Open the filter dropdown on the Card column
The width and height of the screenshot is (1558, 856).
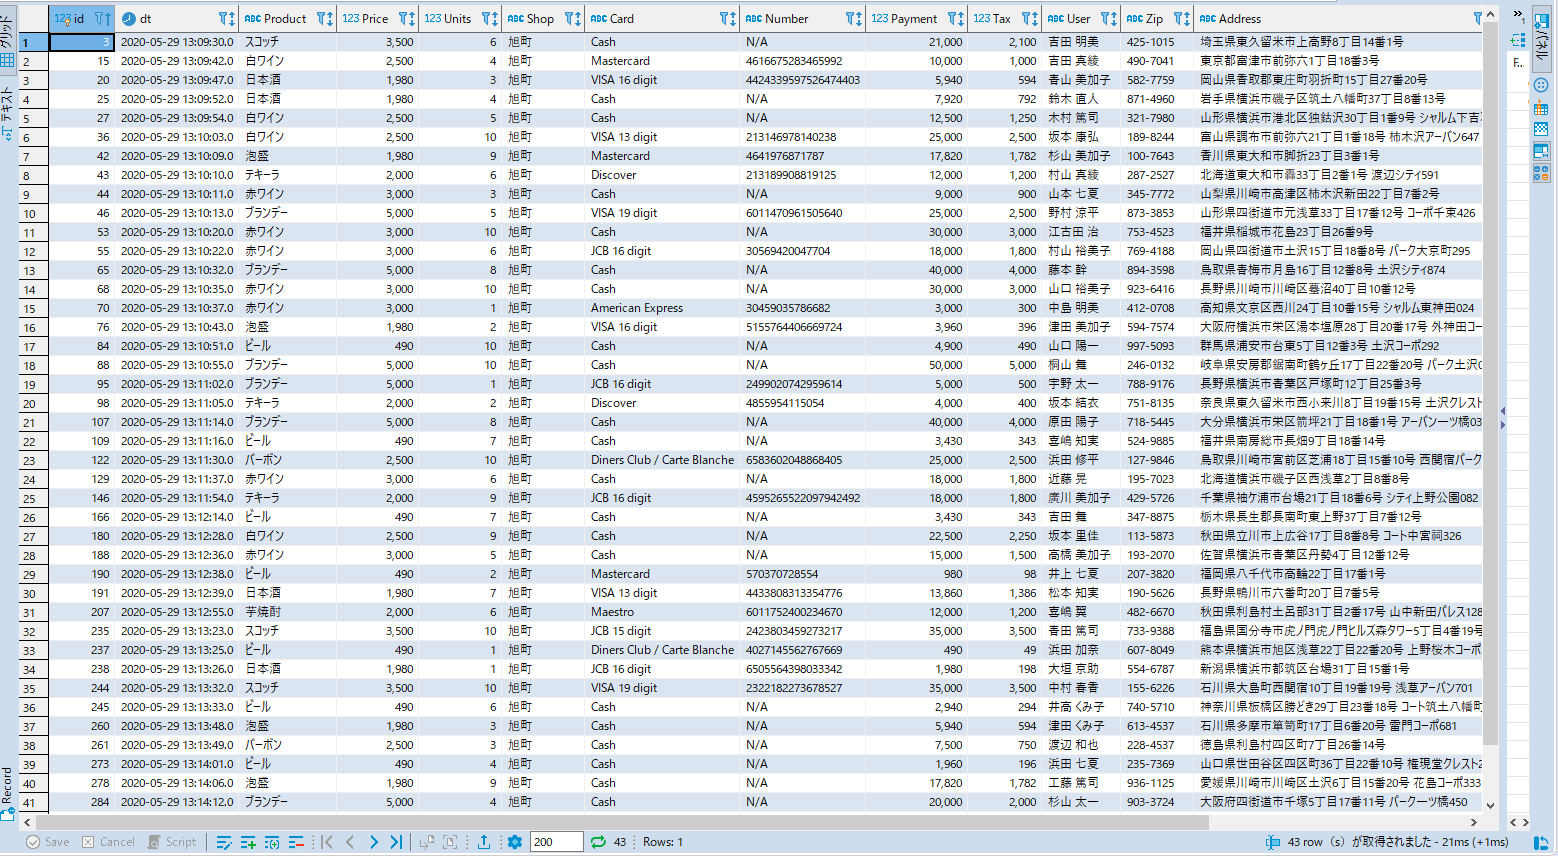725,19
